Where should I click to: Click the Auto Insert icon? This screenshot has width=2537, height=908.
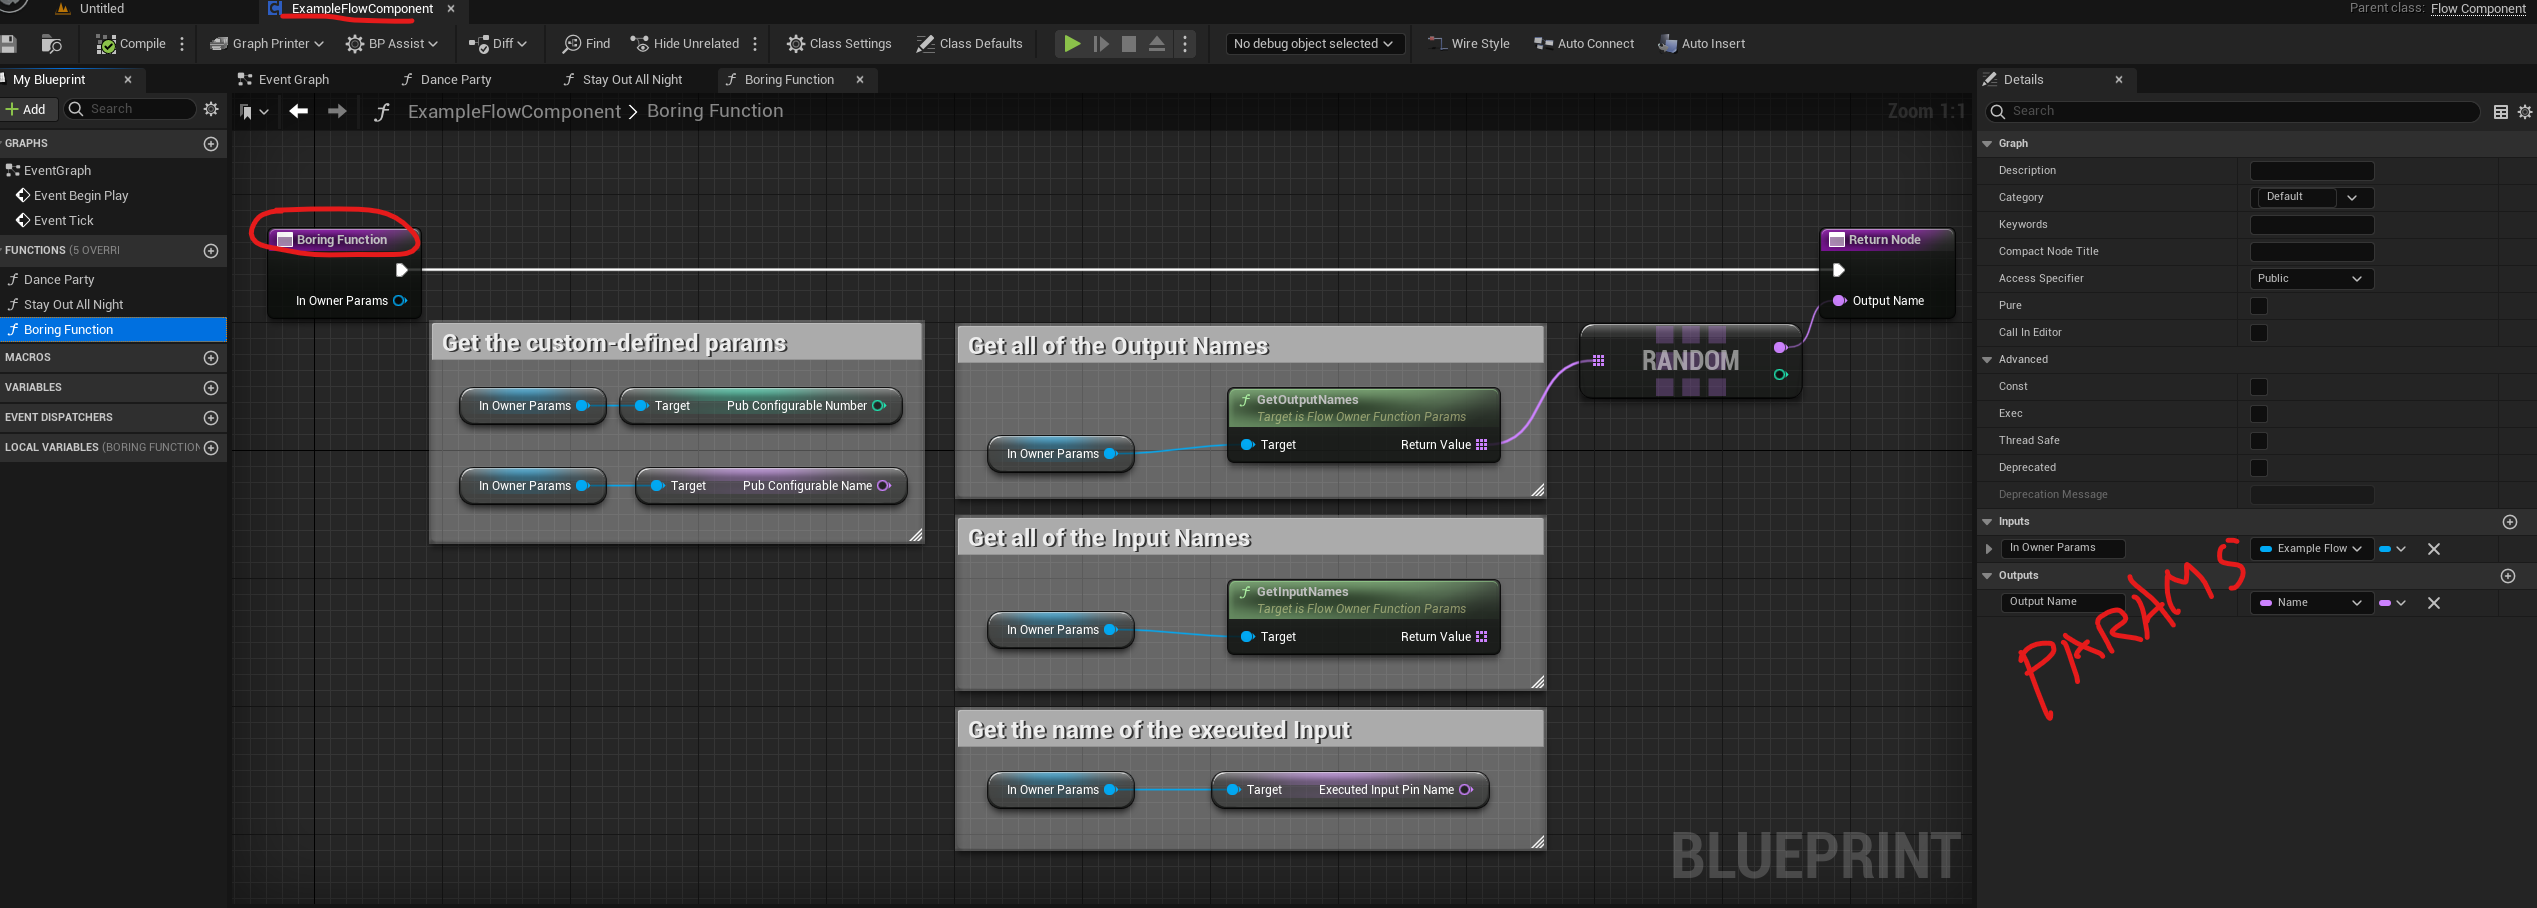pos(1700,43)
